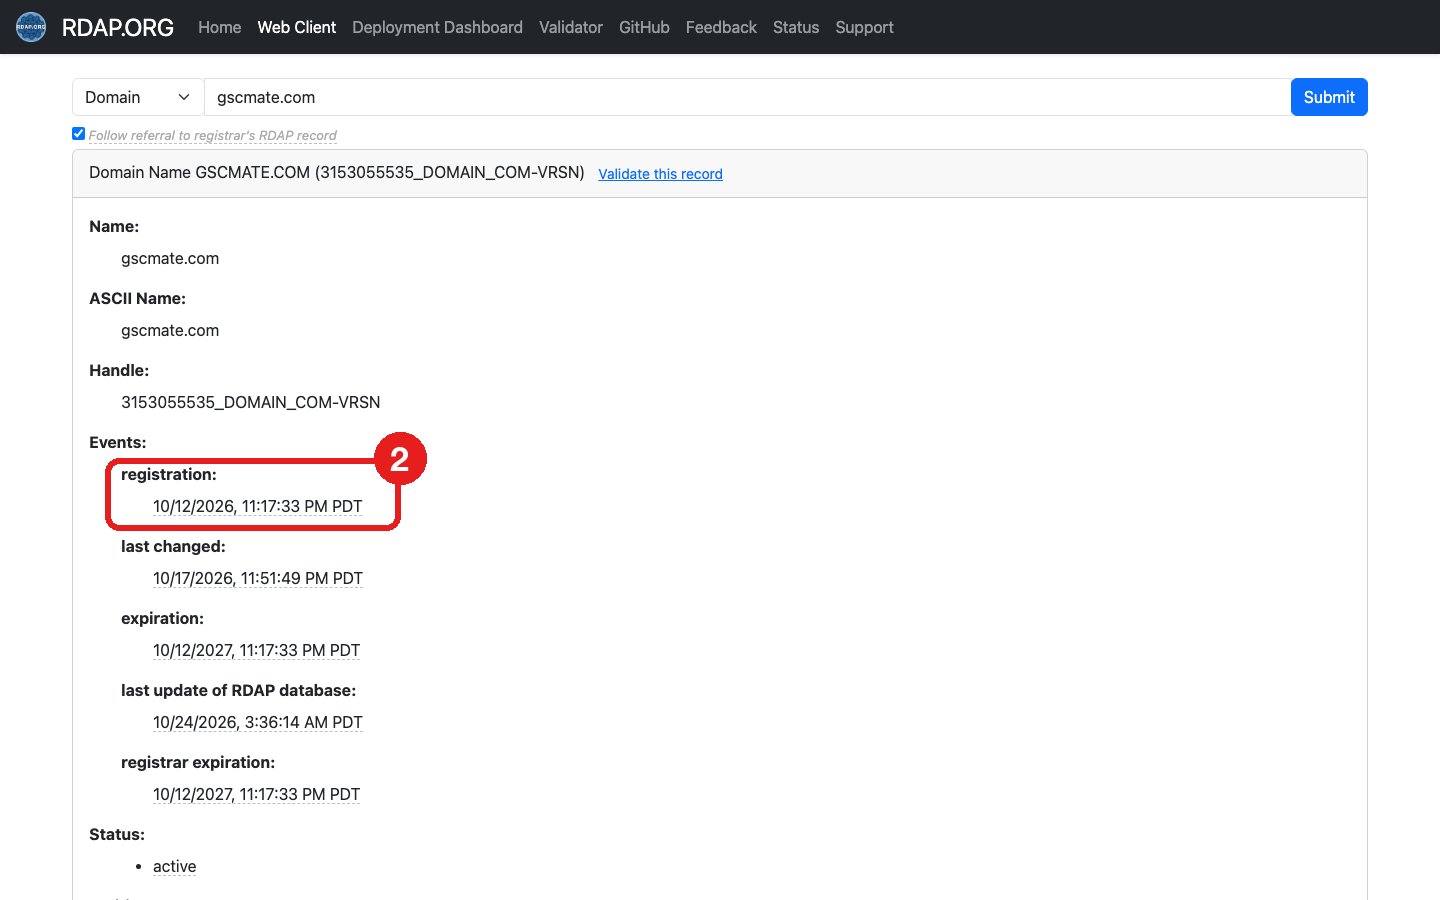Viewport: 1440px width, 900px height.
Task: Click the Domain Name GSCMATE.COM header text
Action: 337,173
